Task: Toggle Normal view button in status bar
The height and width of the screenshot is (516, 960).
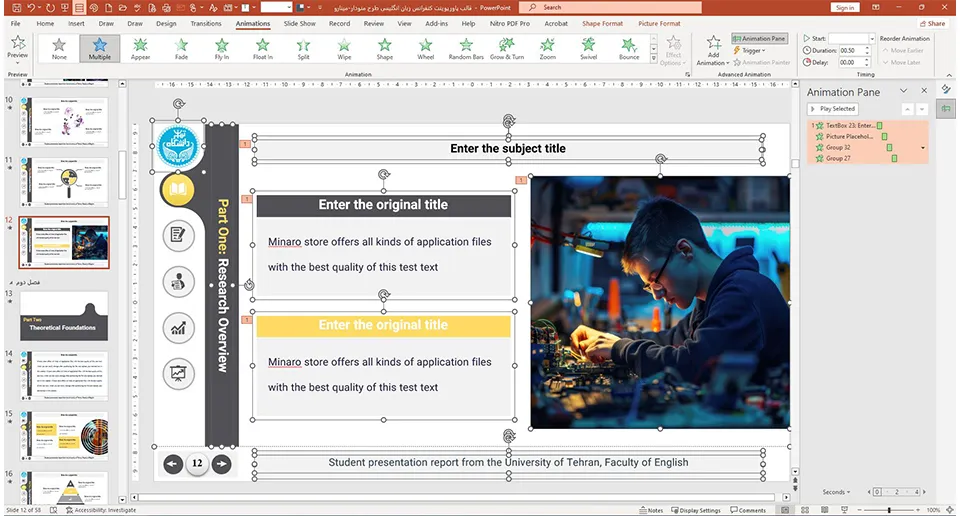Action: click(x=785, y=510)
